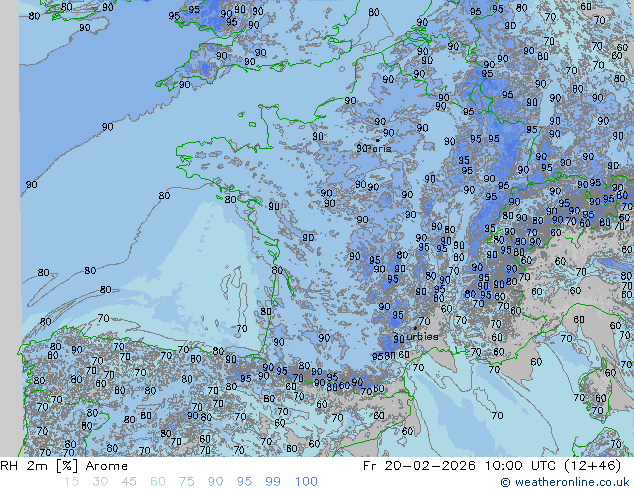Click the "RH 2m [%]" map title
Screen dimensions: 634x490
click(x=39, y=466)
